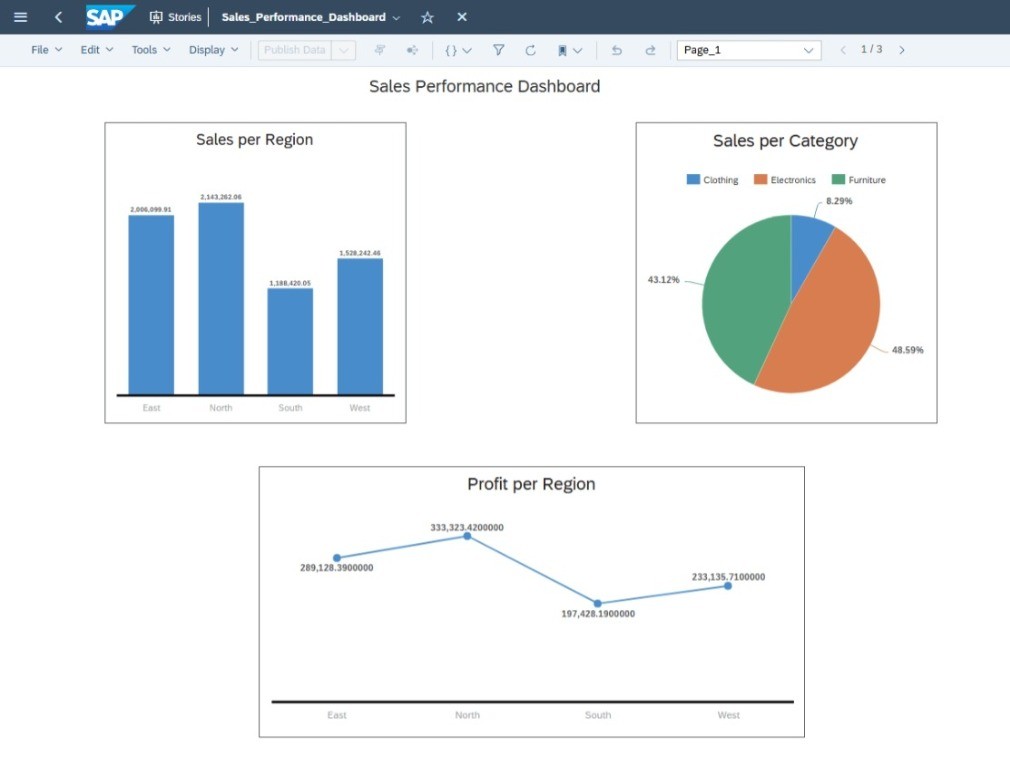The image size is (1010, 765).
Task: Click the Electronics legend label
Action: tap(793, 180)
